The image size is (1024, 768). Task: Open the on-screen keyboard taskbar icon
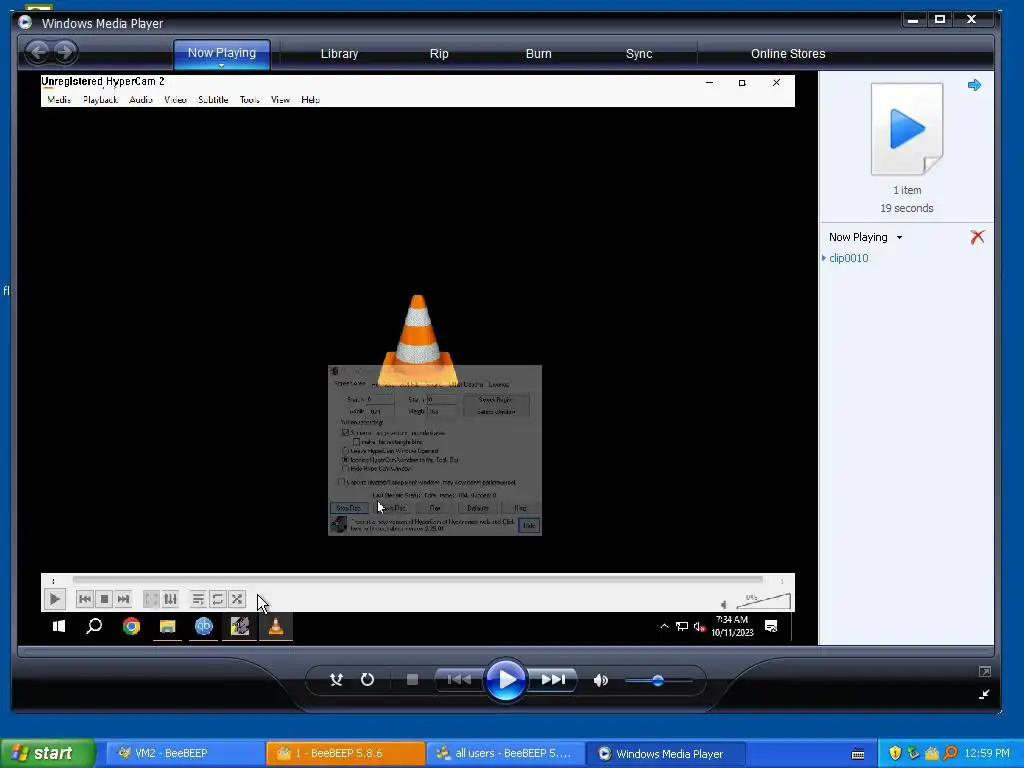coord(858,754)
